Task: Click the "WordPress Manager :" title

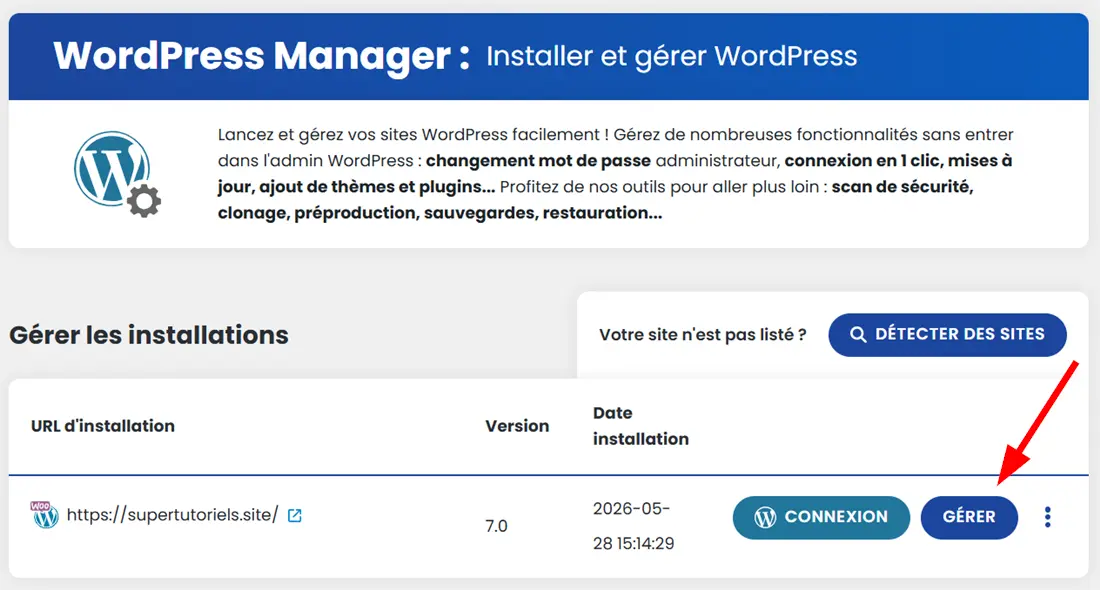Action: tap(261, 56)
